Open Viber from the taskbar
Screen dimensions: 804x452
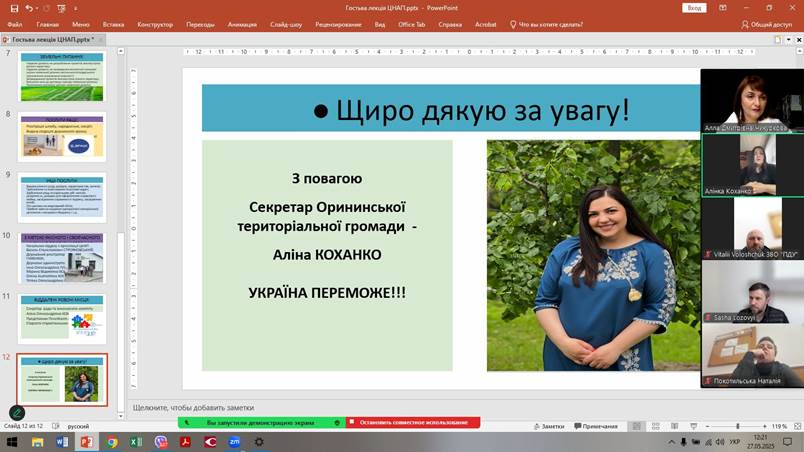(x=161, y=441)
